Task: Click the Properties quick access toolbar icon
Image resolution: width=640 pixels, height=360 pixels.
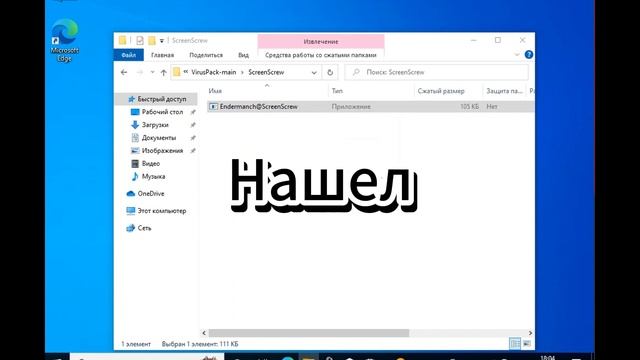Action: (140, 40)
